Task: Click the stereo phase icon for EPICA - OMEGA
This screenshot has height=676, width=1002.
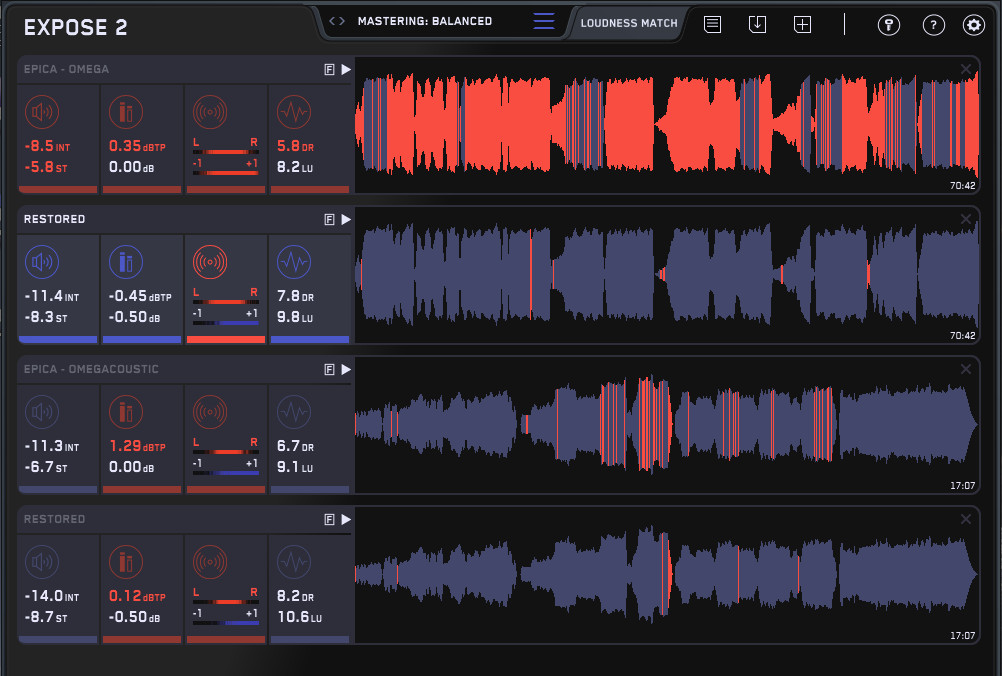Action: click(x=210, y=112)
